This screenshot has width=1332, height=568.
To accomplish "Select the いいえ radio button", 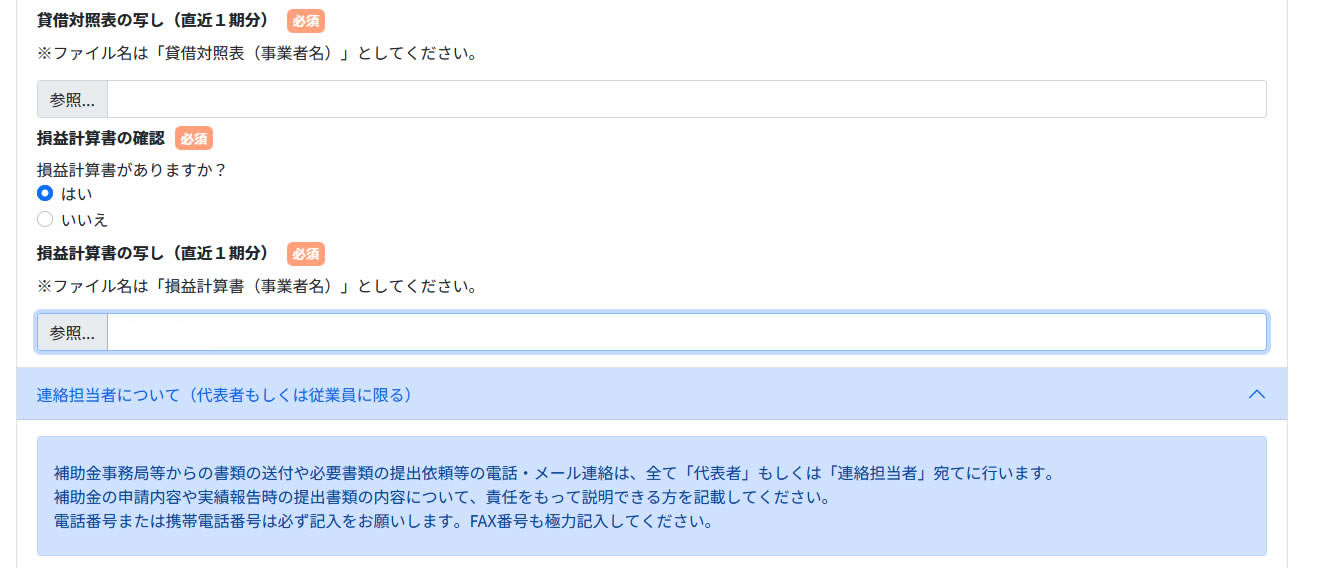I will coord(45,219).
